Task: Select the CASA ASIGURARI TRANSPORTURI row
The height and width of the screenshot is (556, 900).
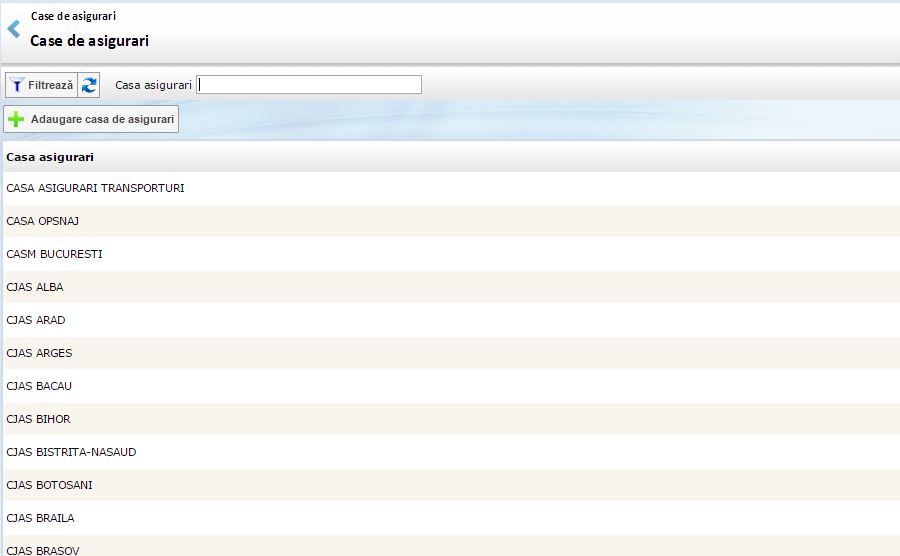Action: coord(95,188)
